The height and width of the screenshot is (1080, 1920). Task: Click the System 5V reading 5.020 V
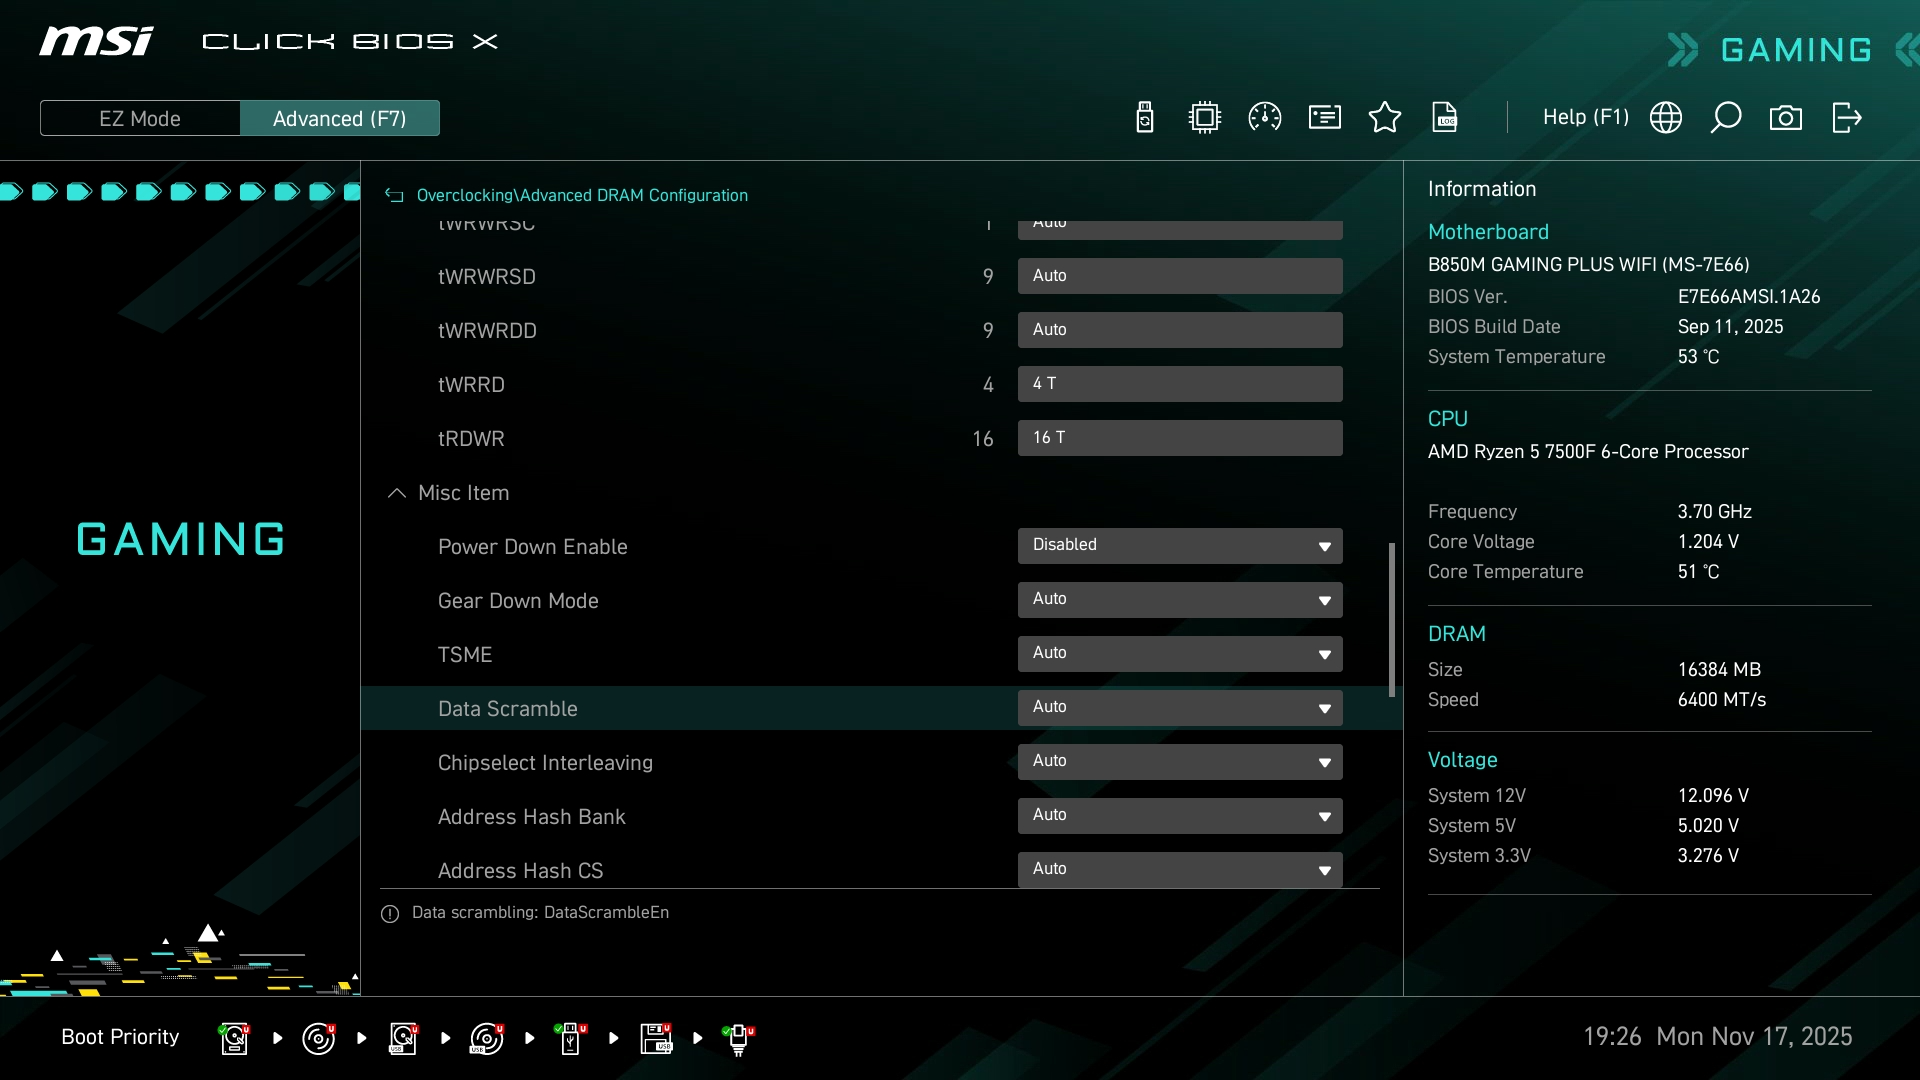pyautogui.click(x=1708, y=826)
